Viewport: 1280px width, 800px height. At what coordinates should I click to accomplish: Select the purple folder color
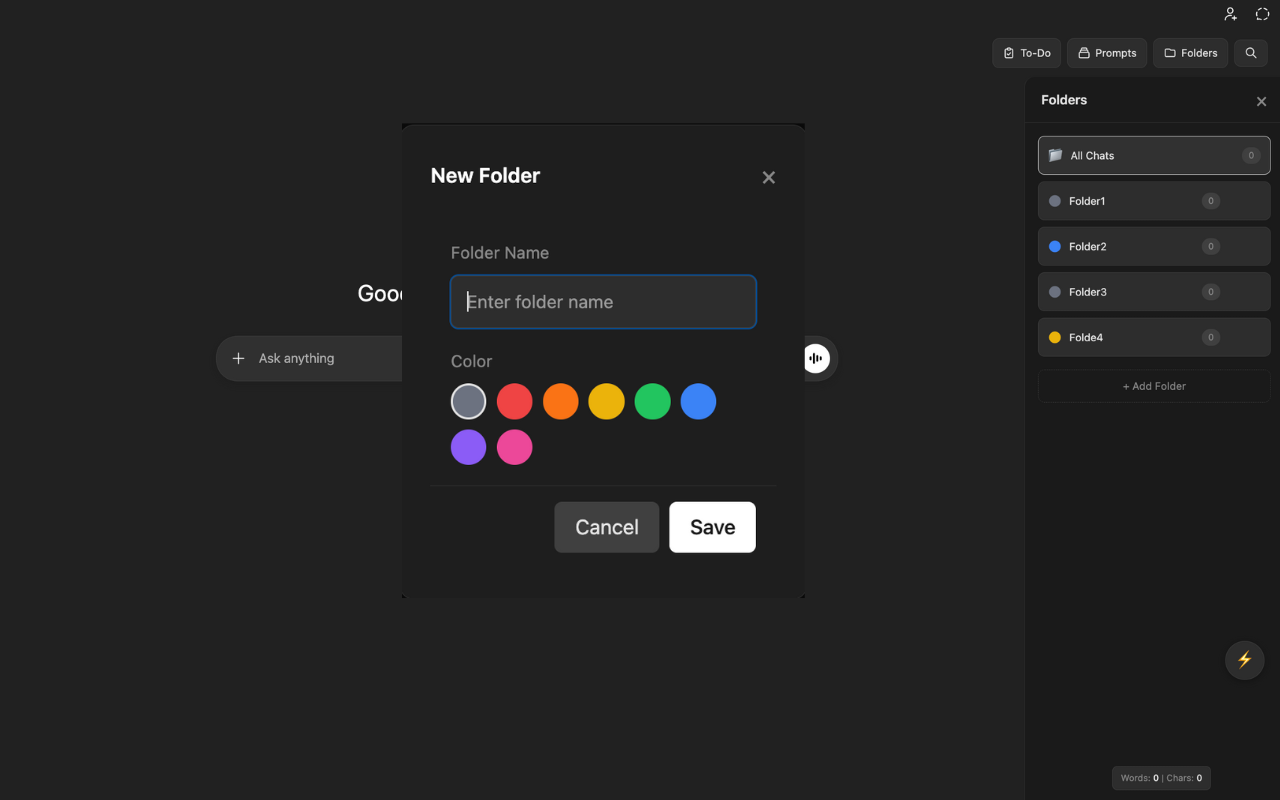(468, 447)
